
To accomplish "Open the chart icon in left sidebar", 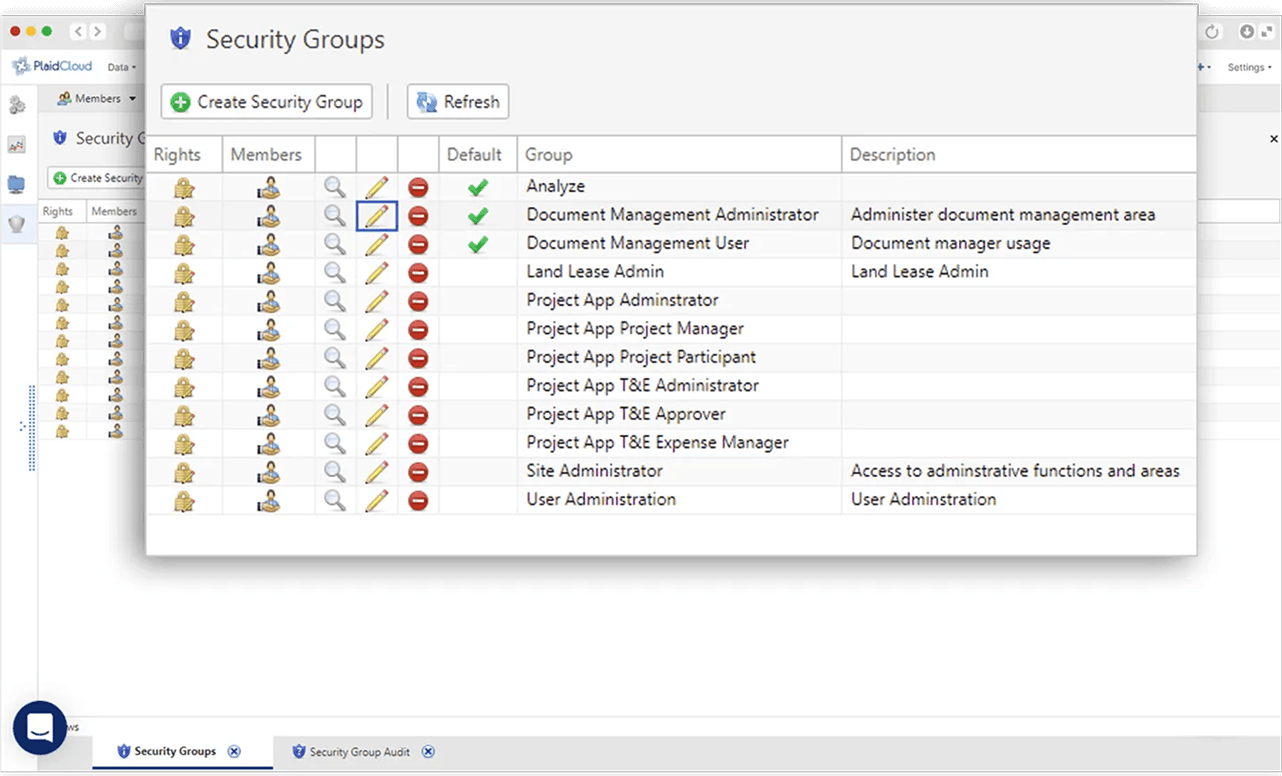I will 17,145.
